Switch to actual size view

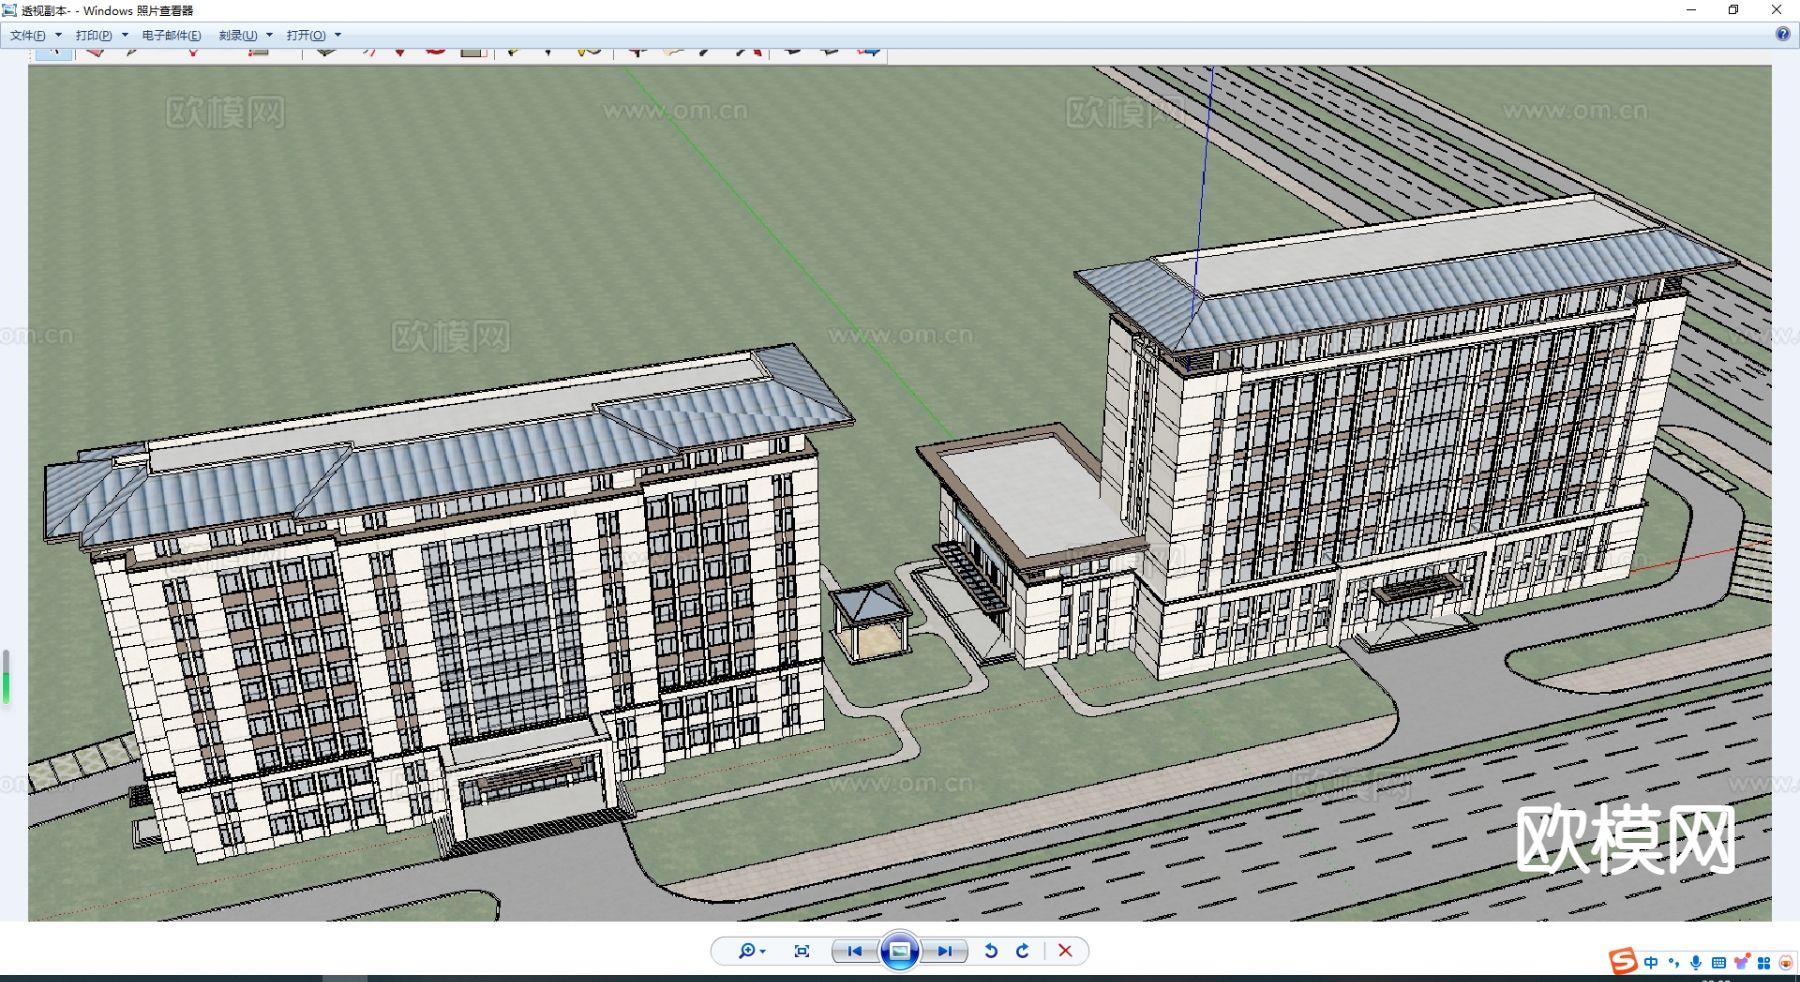click(x=801, y=951)
